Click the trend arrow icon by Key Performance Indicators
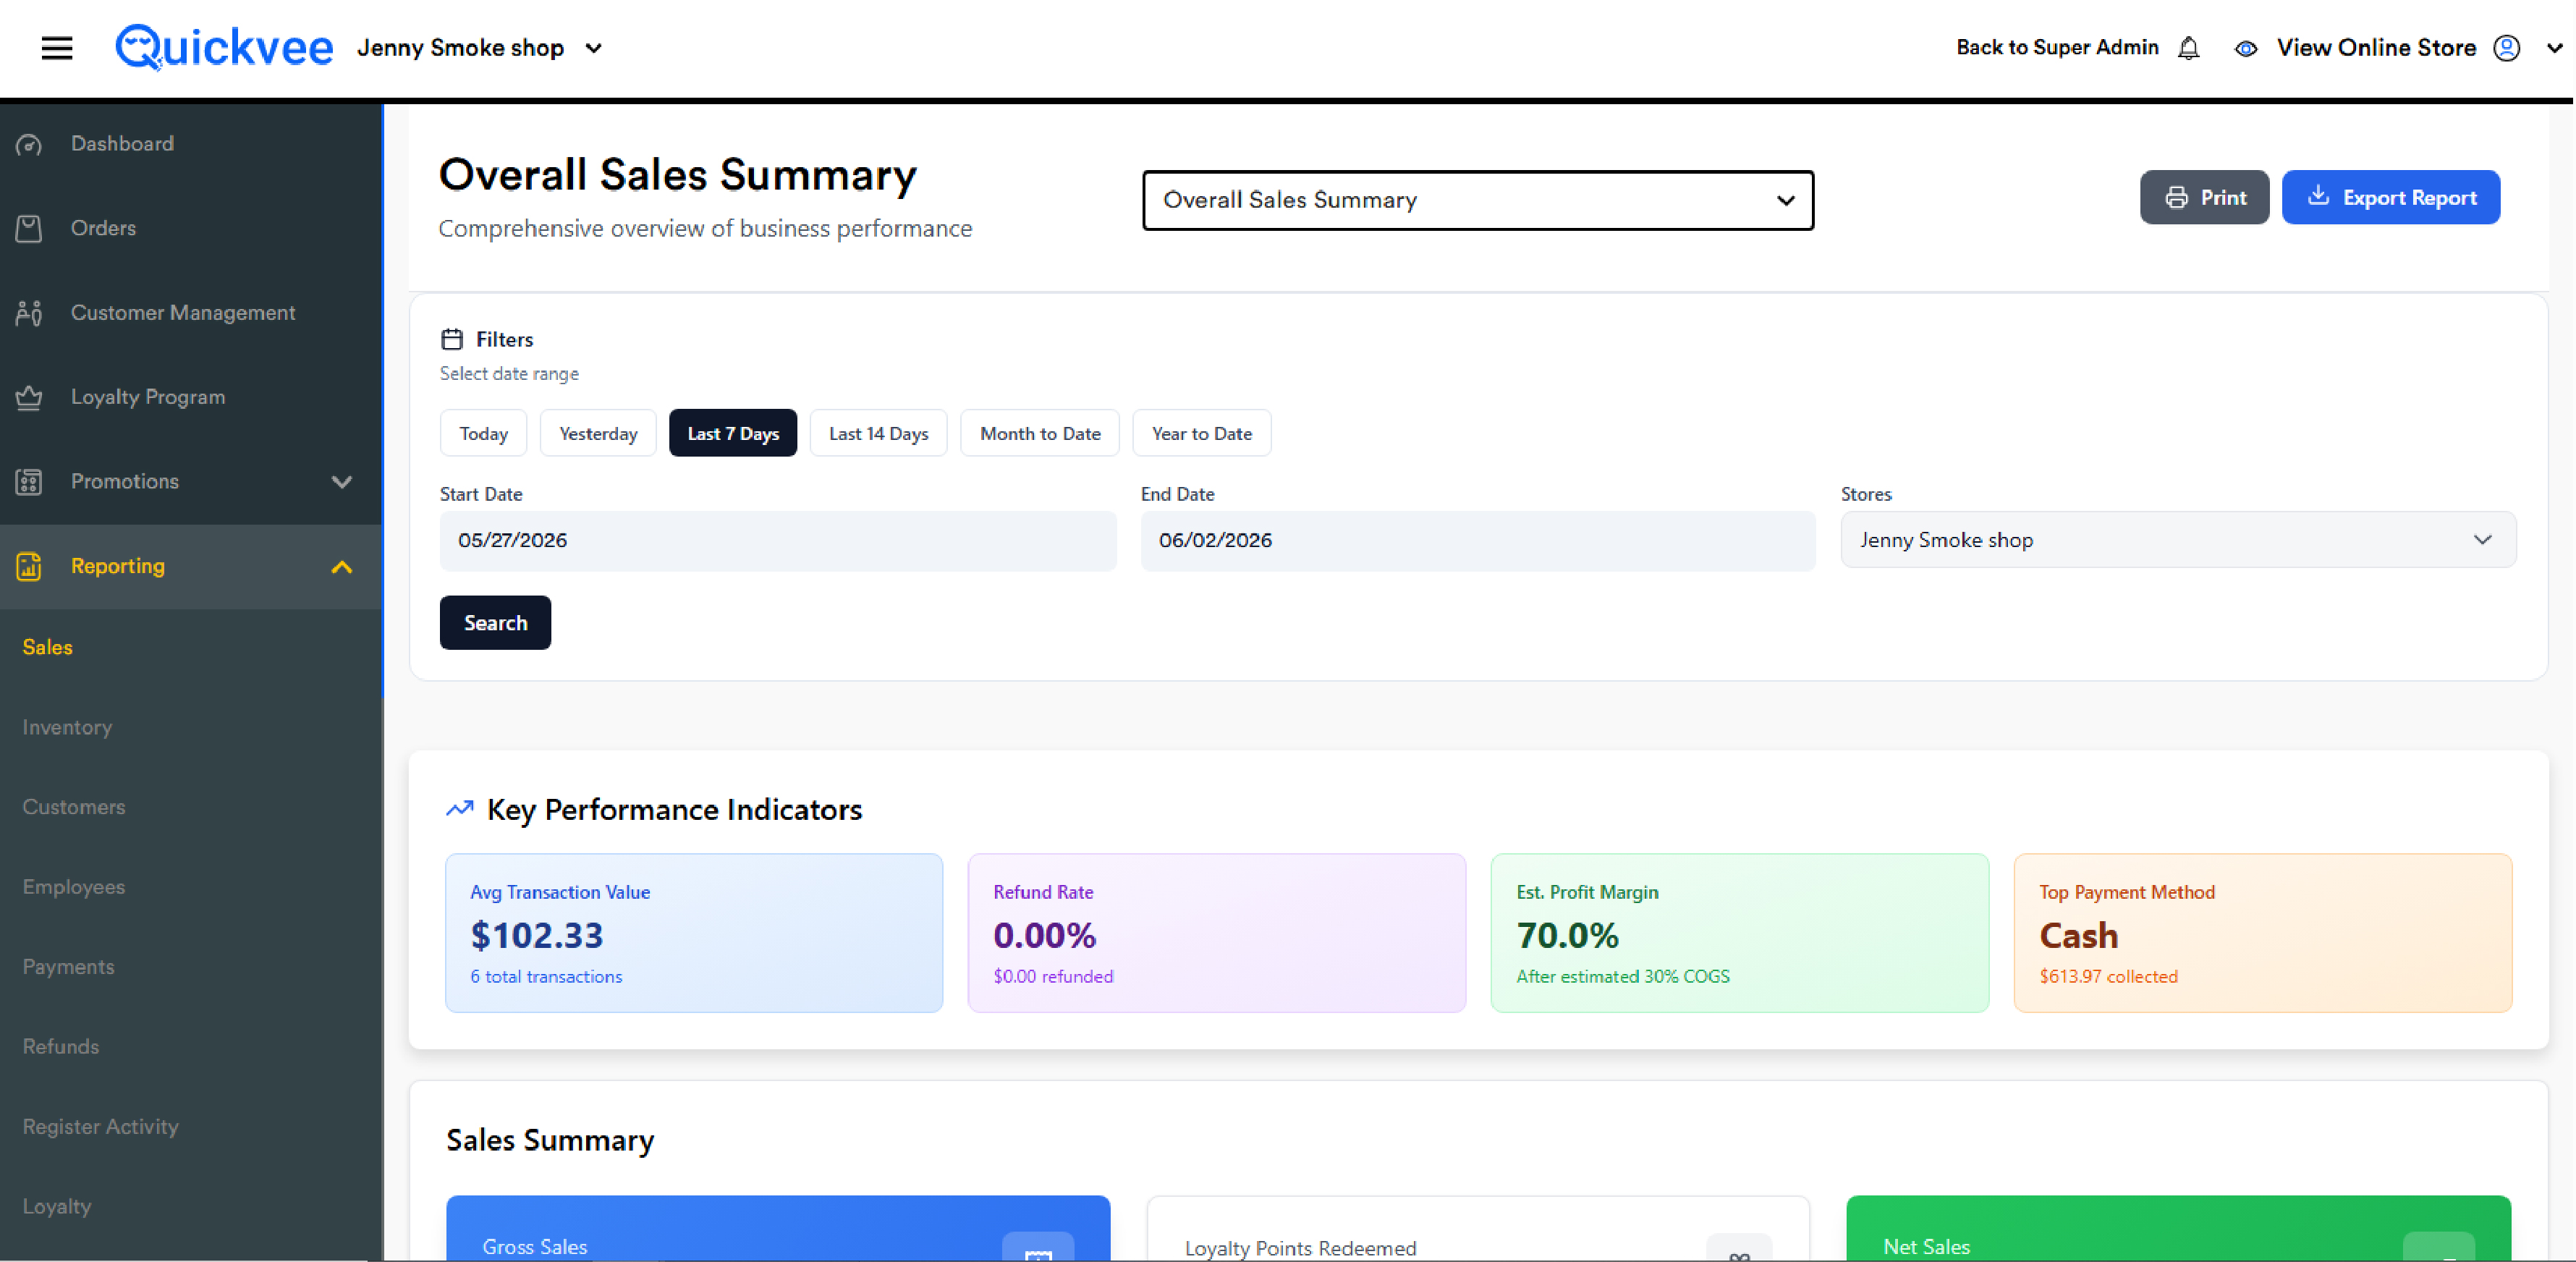The width and height of the screenshot is (2576, 1262). pyautogui.click(x=459, y=808)
